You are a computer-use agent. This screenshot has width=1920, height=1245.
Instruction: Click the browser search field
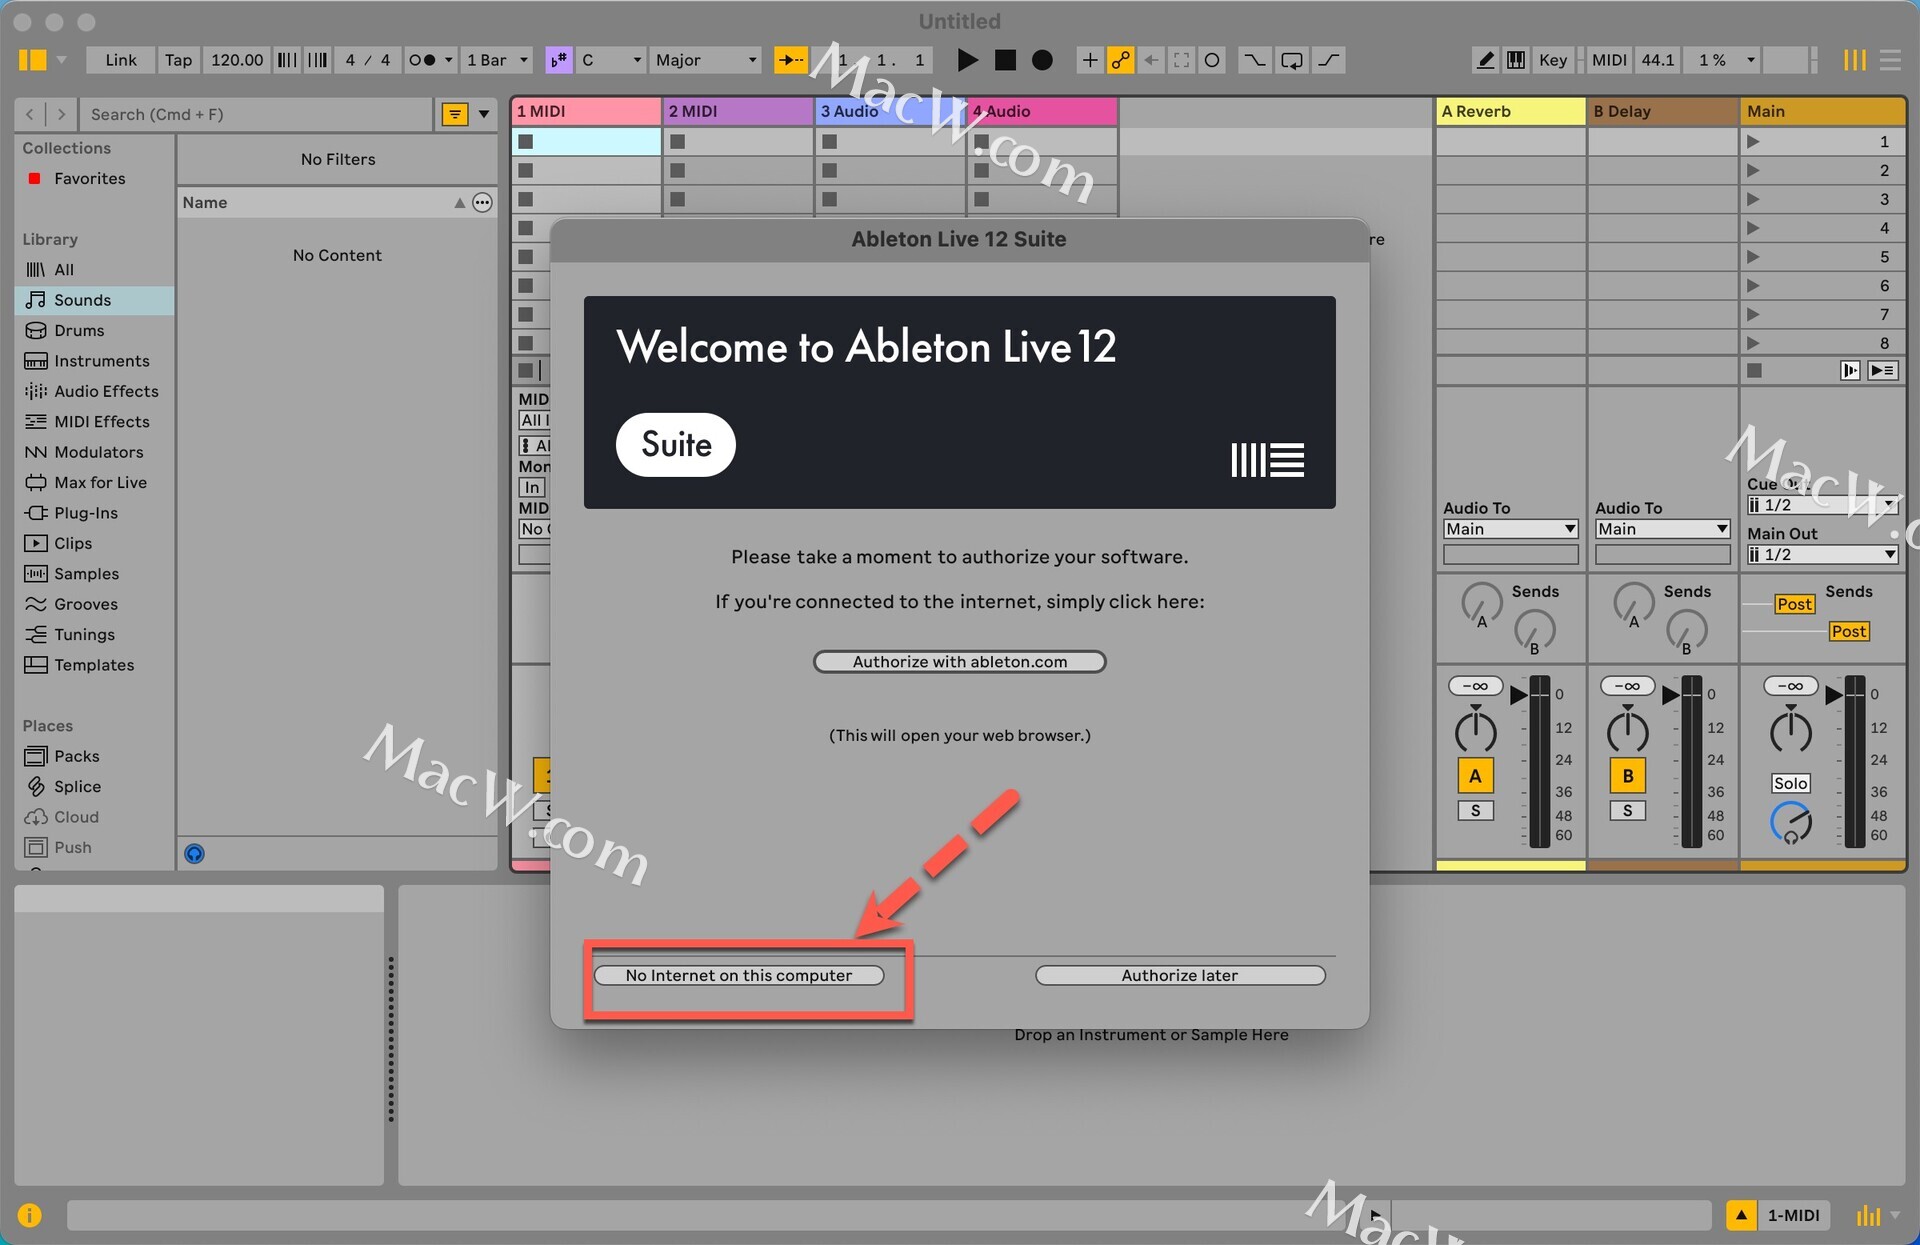click(255, 114)
